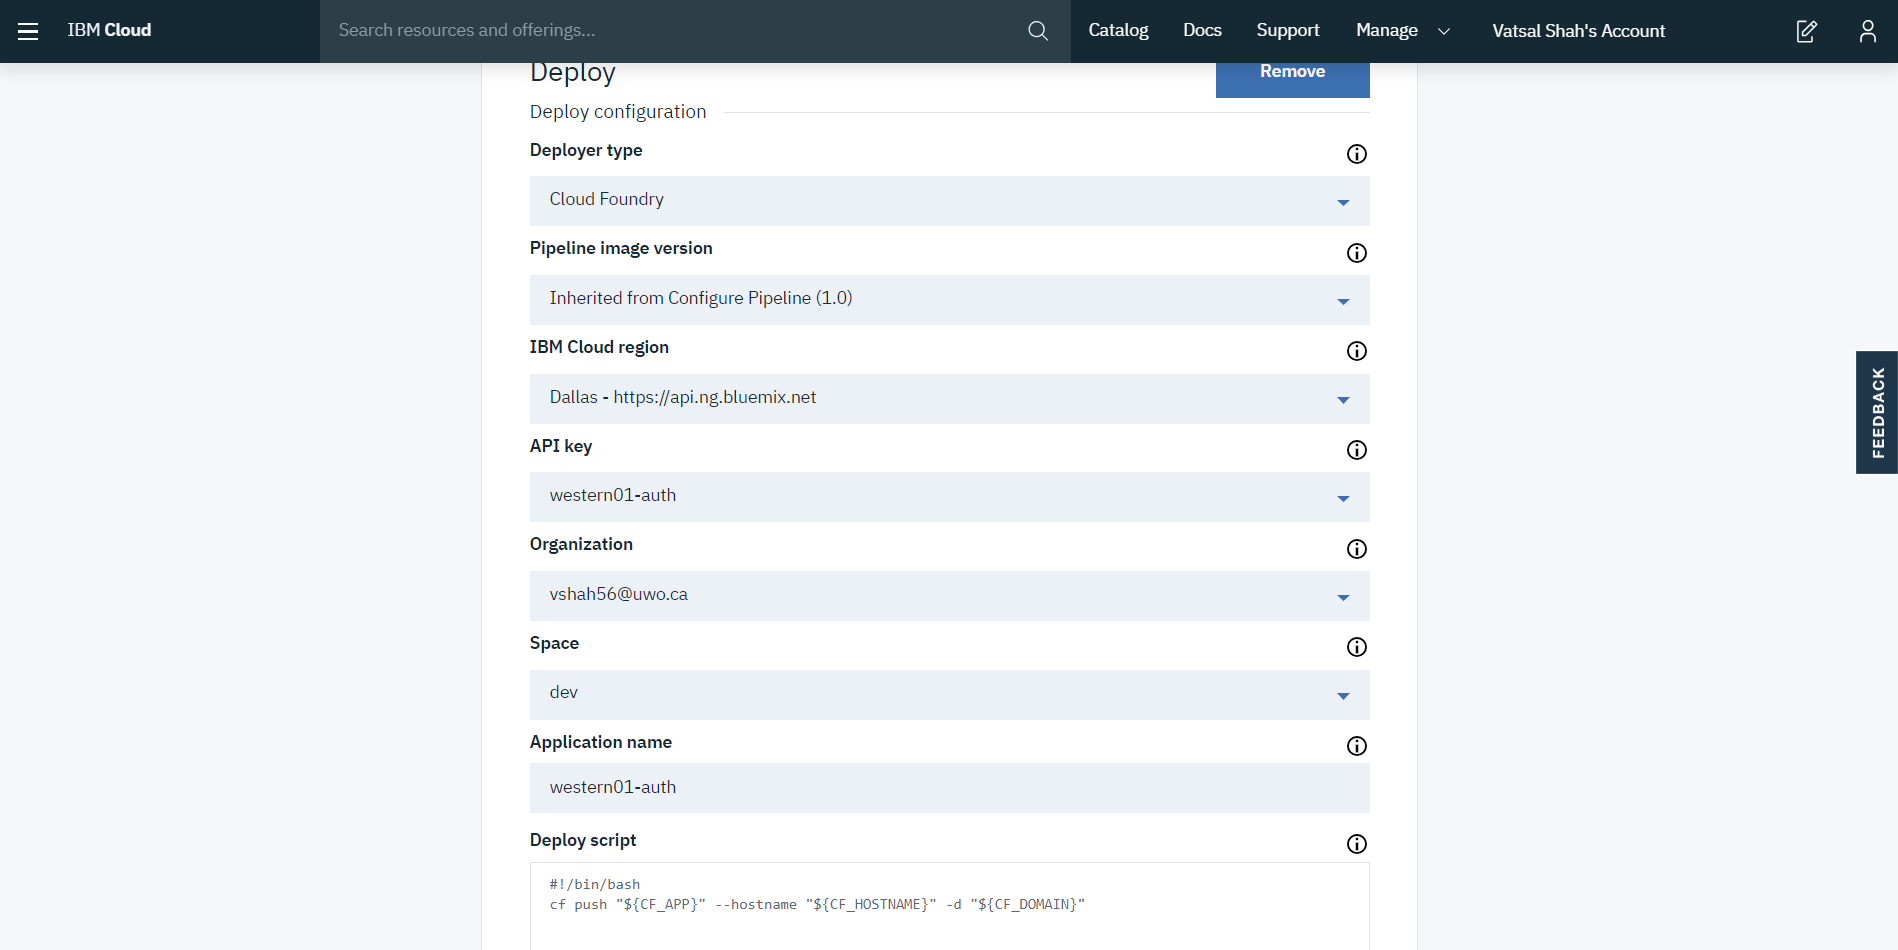Open the Organization vshah56@uwo.ca dropdown
Image resolution: width=1898 pixels, height=950 pixels.
point(949,596)
